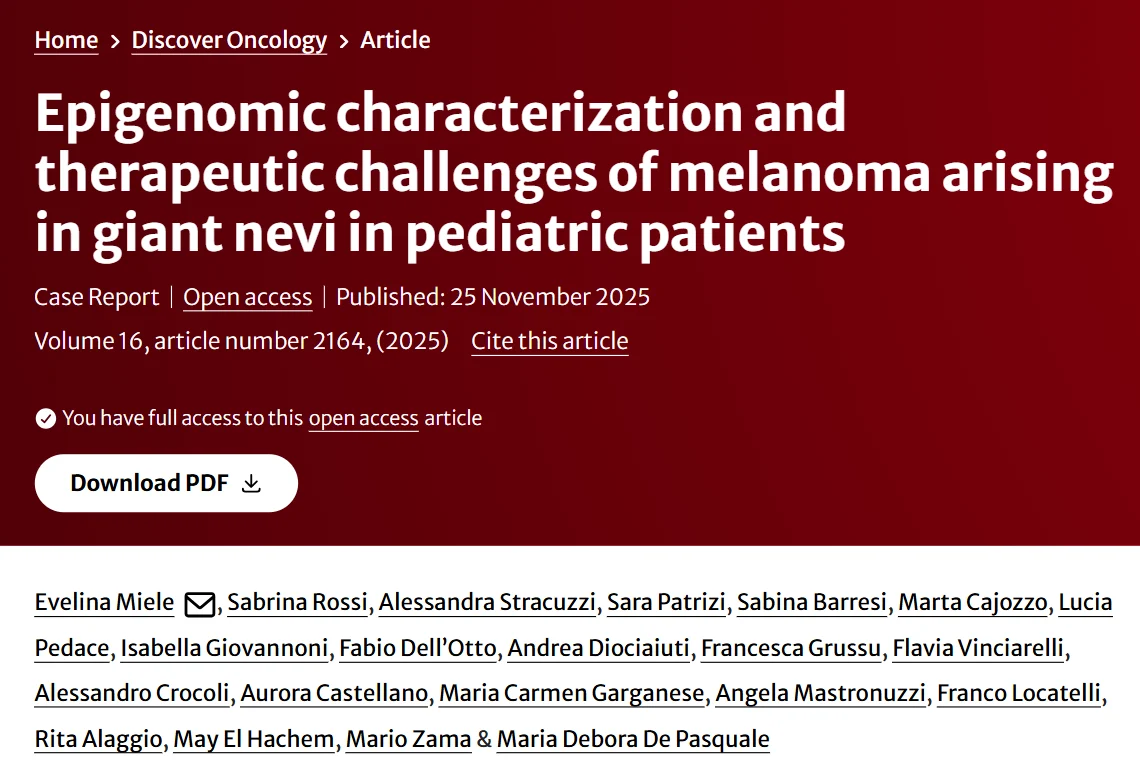Click author link May El Hachem
Image resolution: width=1140 pixels, height=782 pixels.
[254, 739]
